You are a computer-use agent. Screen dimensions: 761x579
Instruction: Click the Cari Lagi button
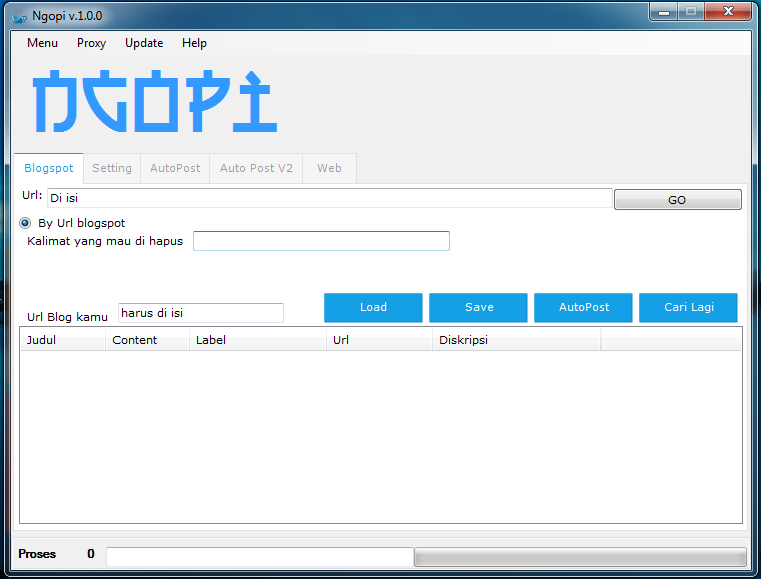688,307
